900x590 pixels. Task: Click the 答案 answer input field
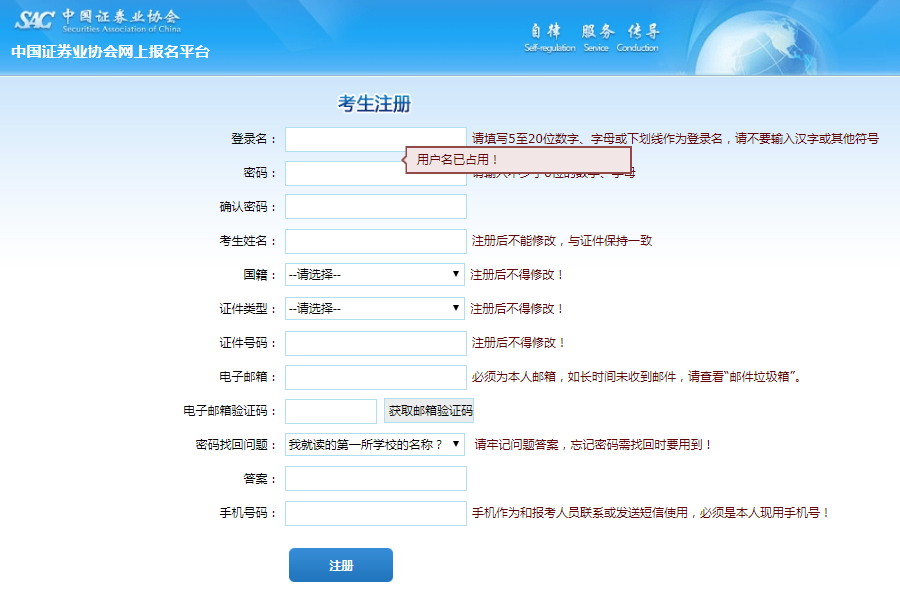375,479
